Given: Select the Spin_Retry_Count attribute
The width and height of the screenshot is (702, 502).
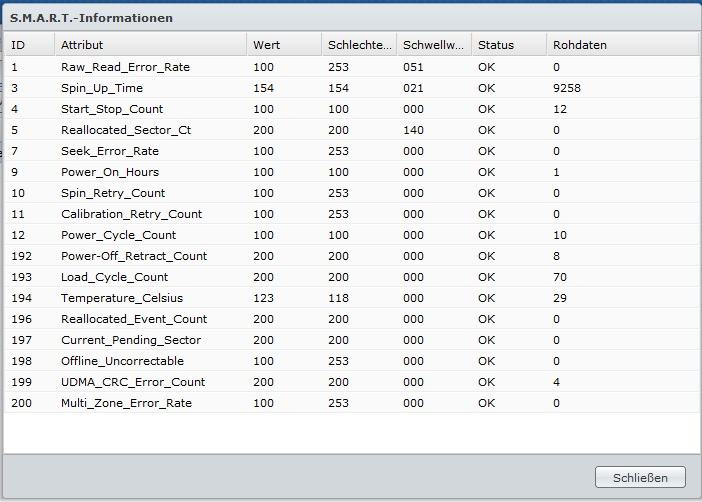Looking at the screenshot, I should point(113,193).
